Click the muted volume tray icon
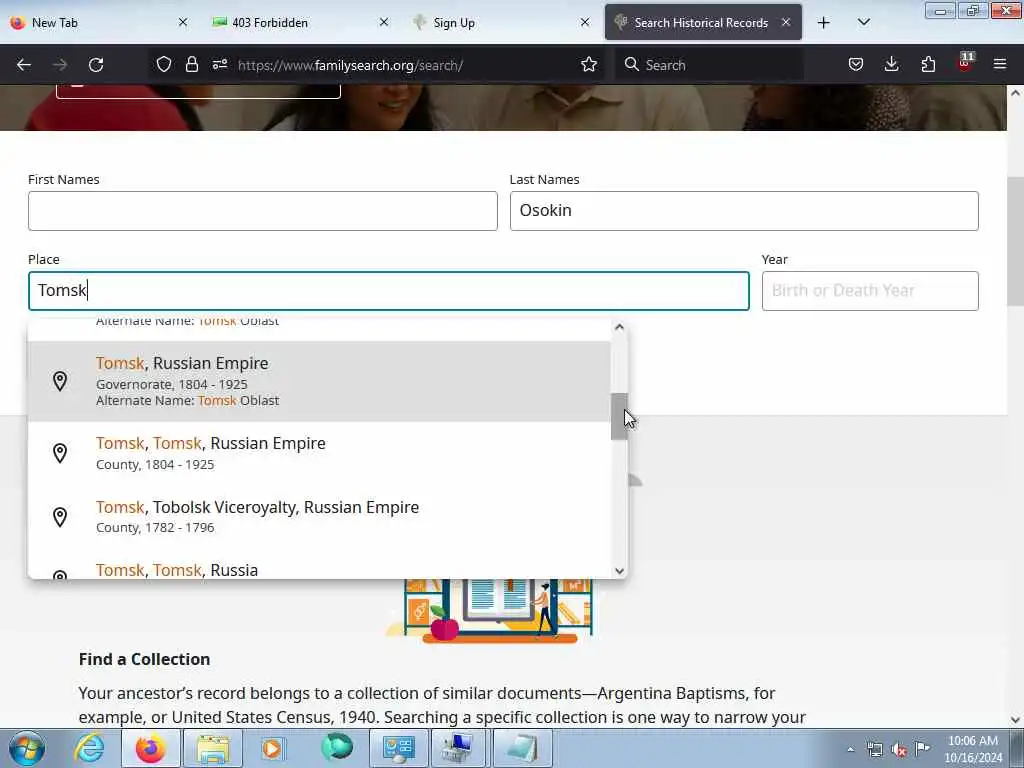 (899, 750)
